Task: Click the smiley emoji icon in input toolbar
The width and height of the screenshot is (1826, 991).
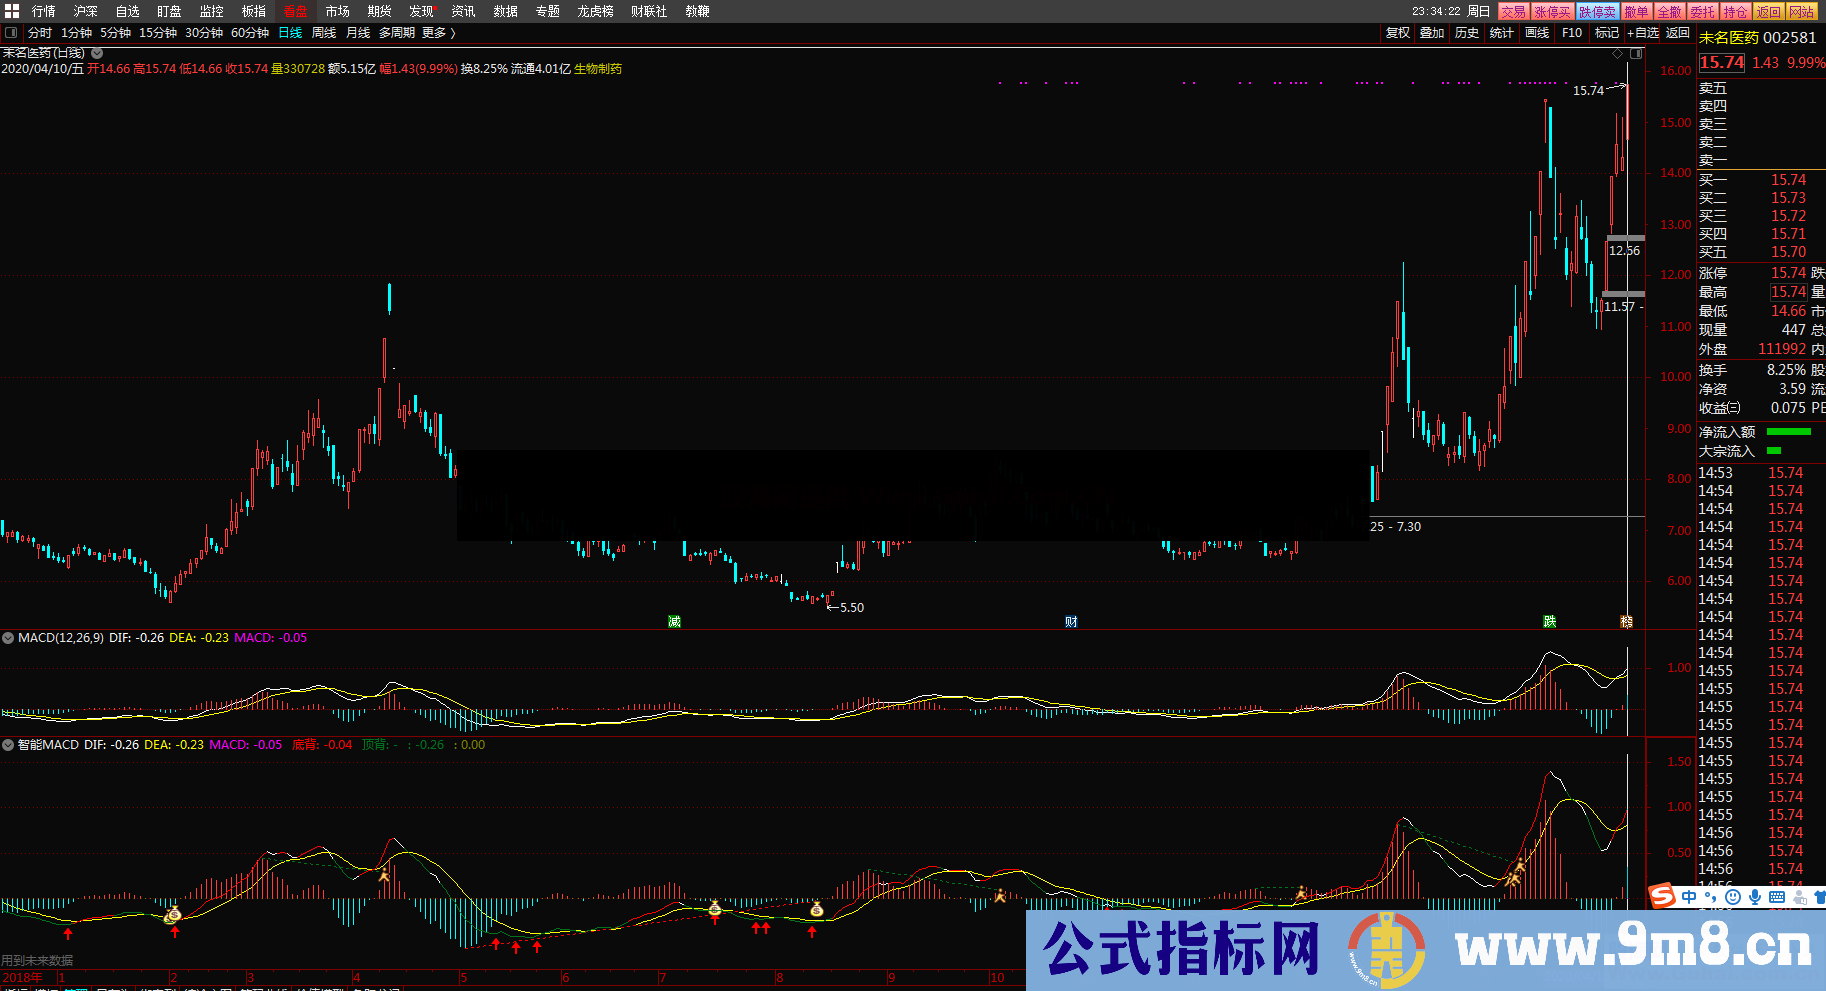Action: coord(1731,897)
